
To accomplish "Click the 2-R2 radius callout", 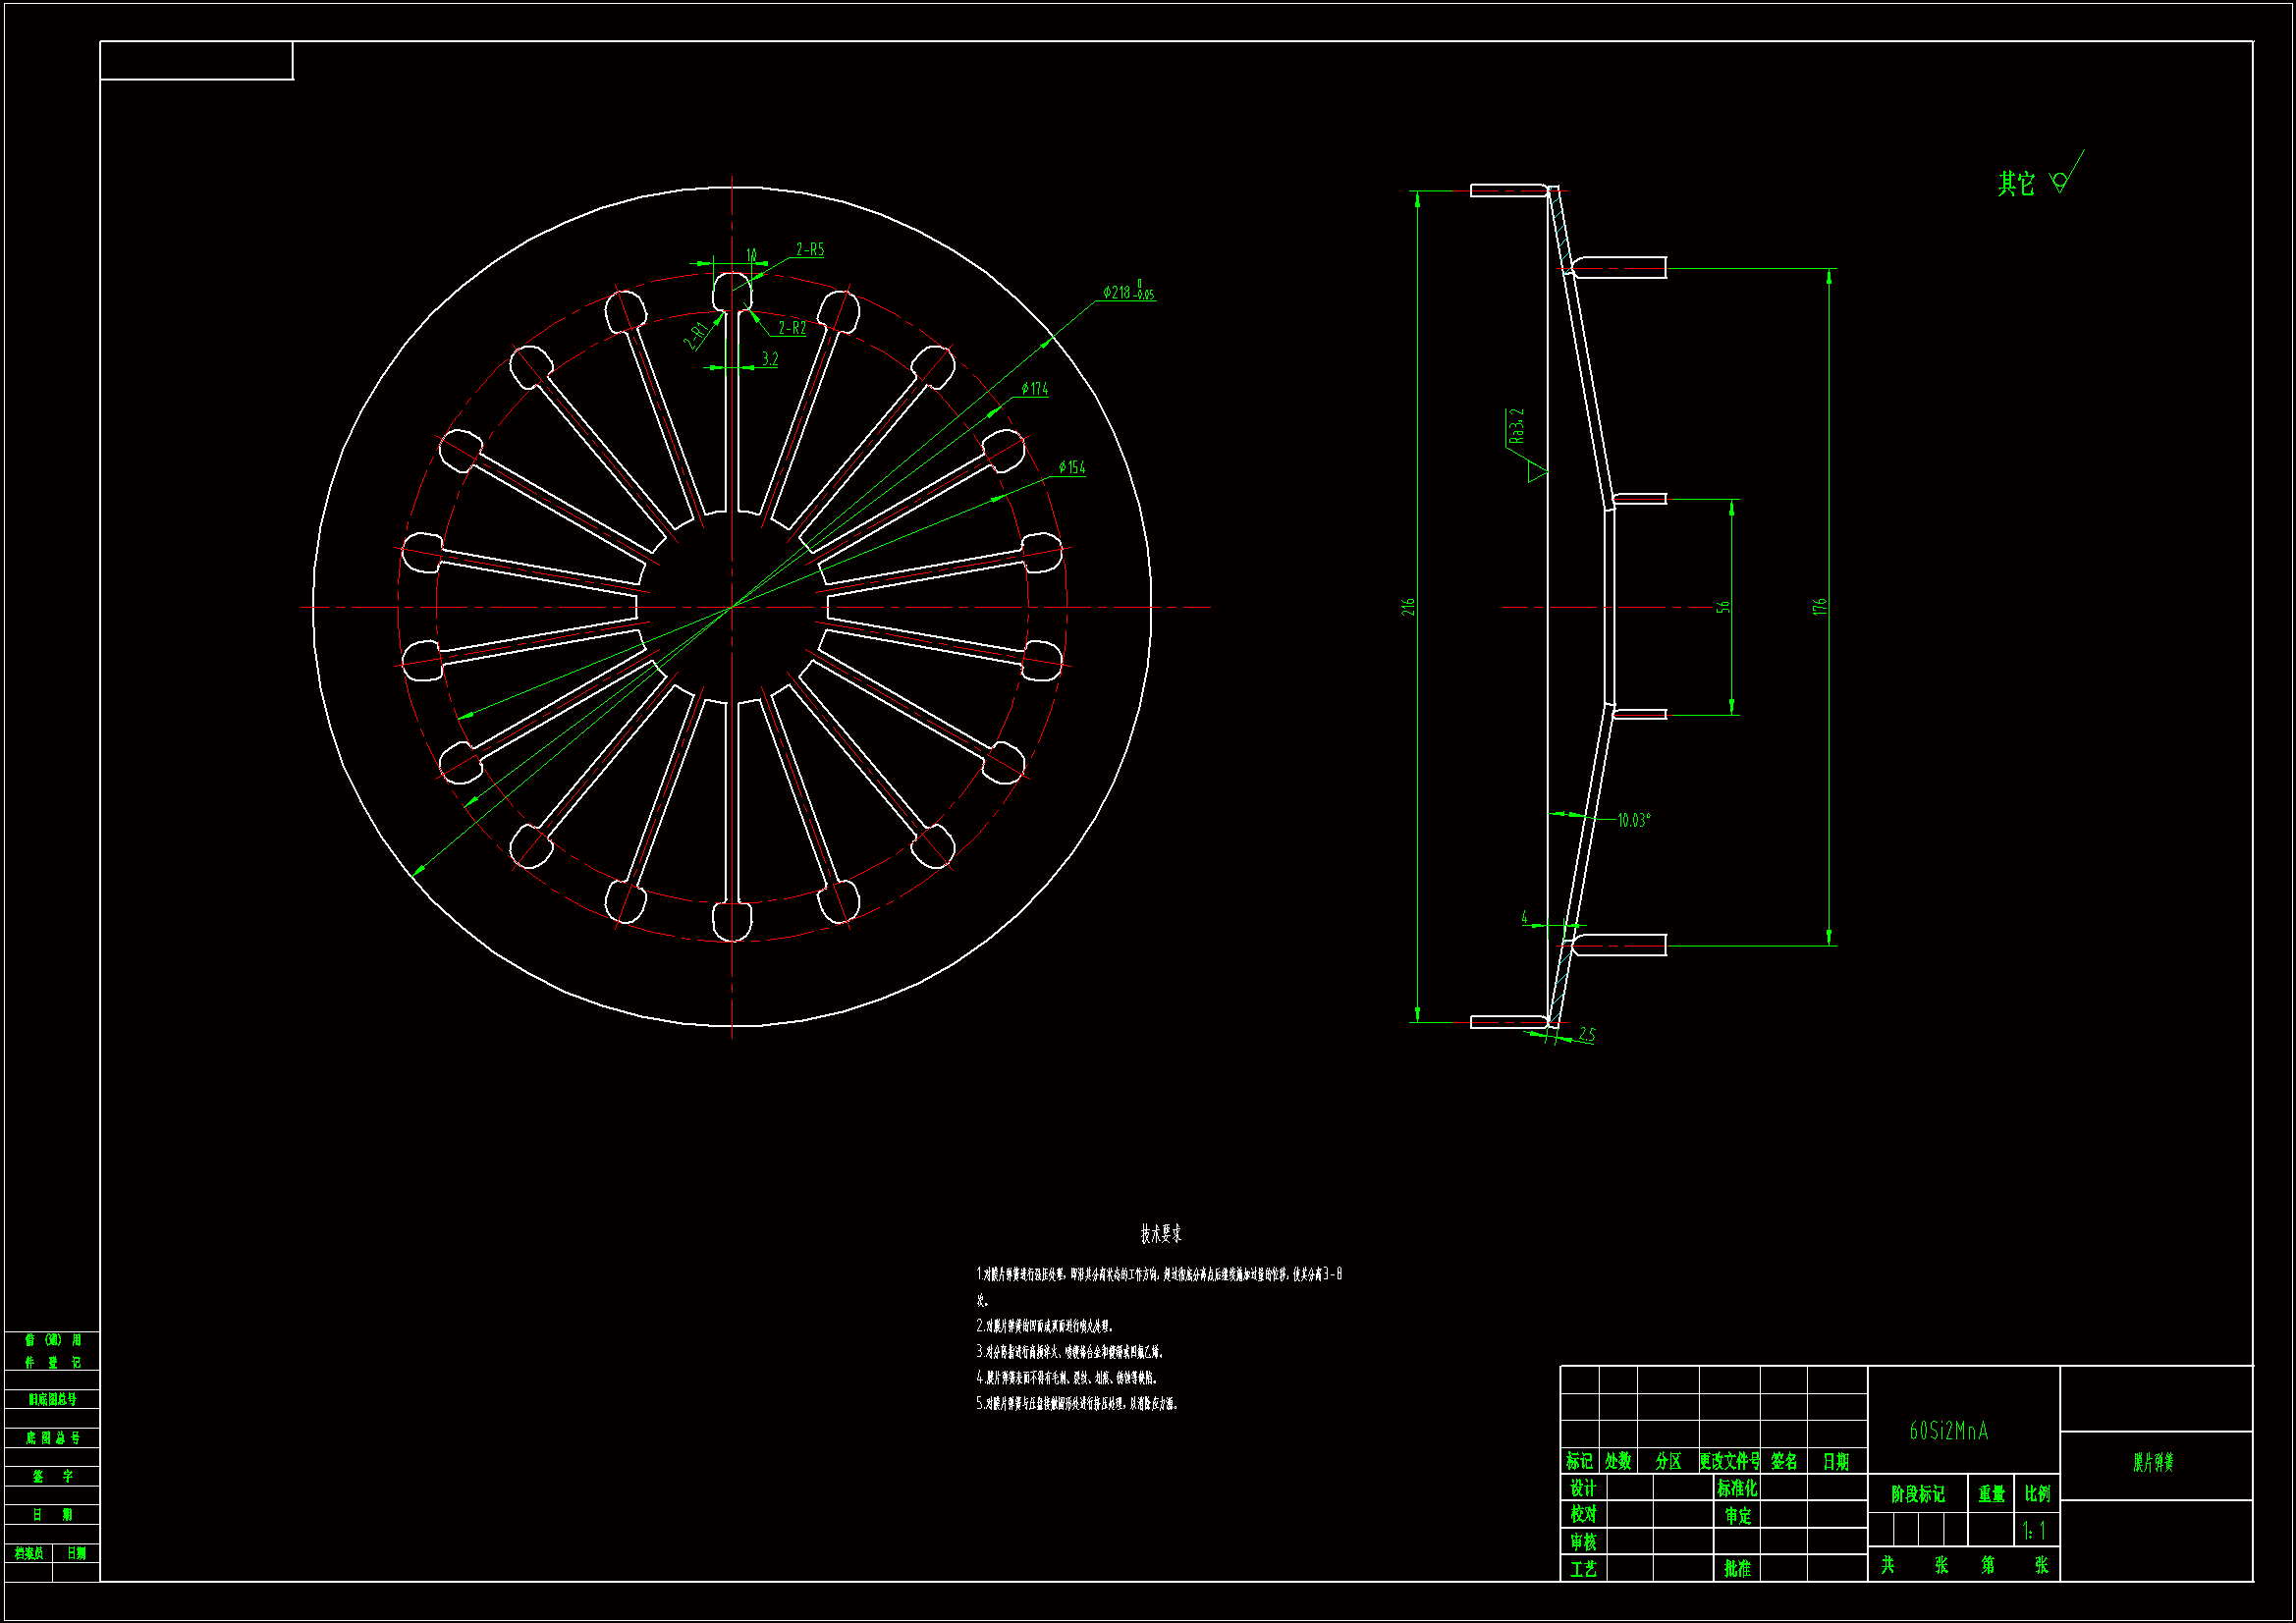I will (x=792, y=329).
